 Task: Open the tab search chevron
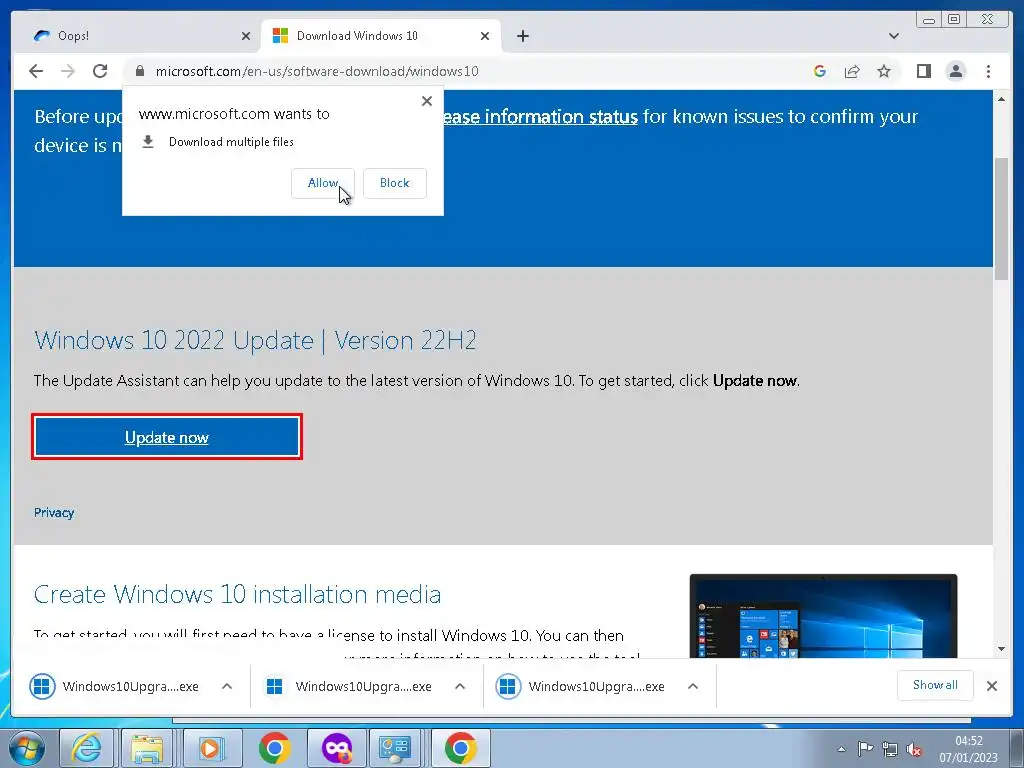894,36
